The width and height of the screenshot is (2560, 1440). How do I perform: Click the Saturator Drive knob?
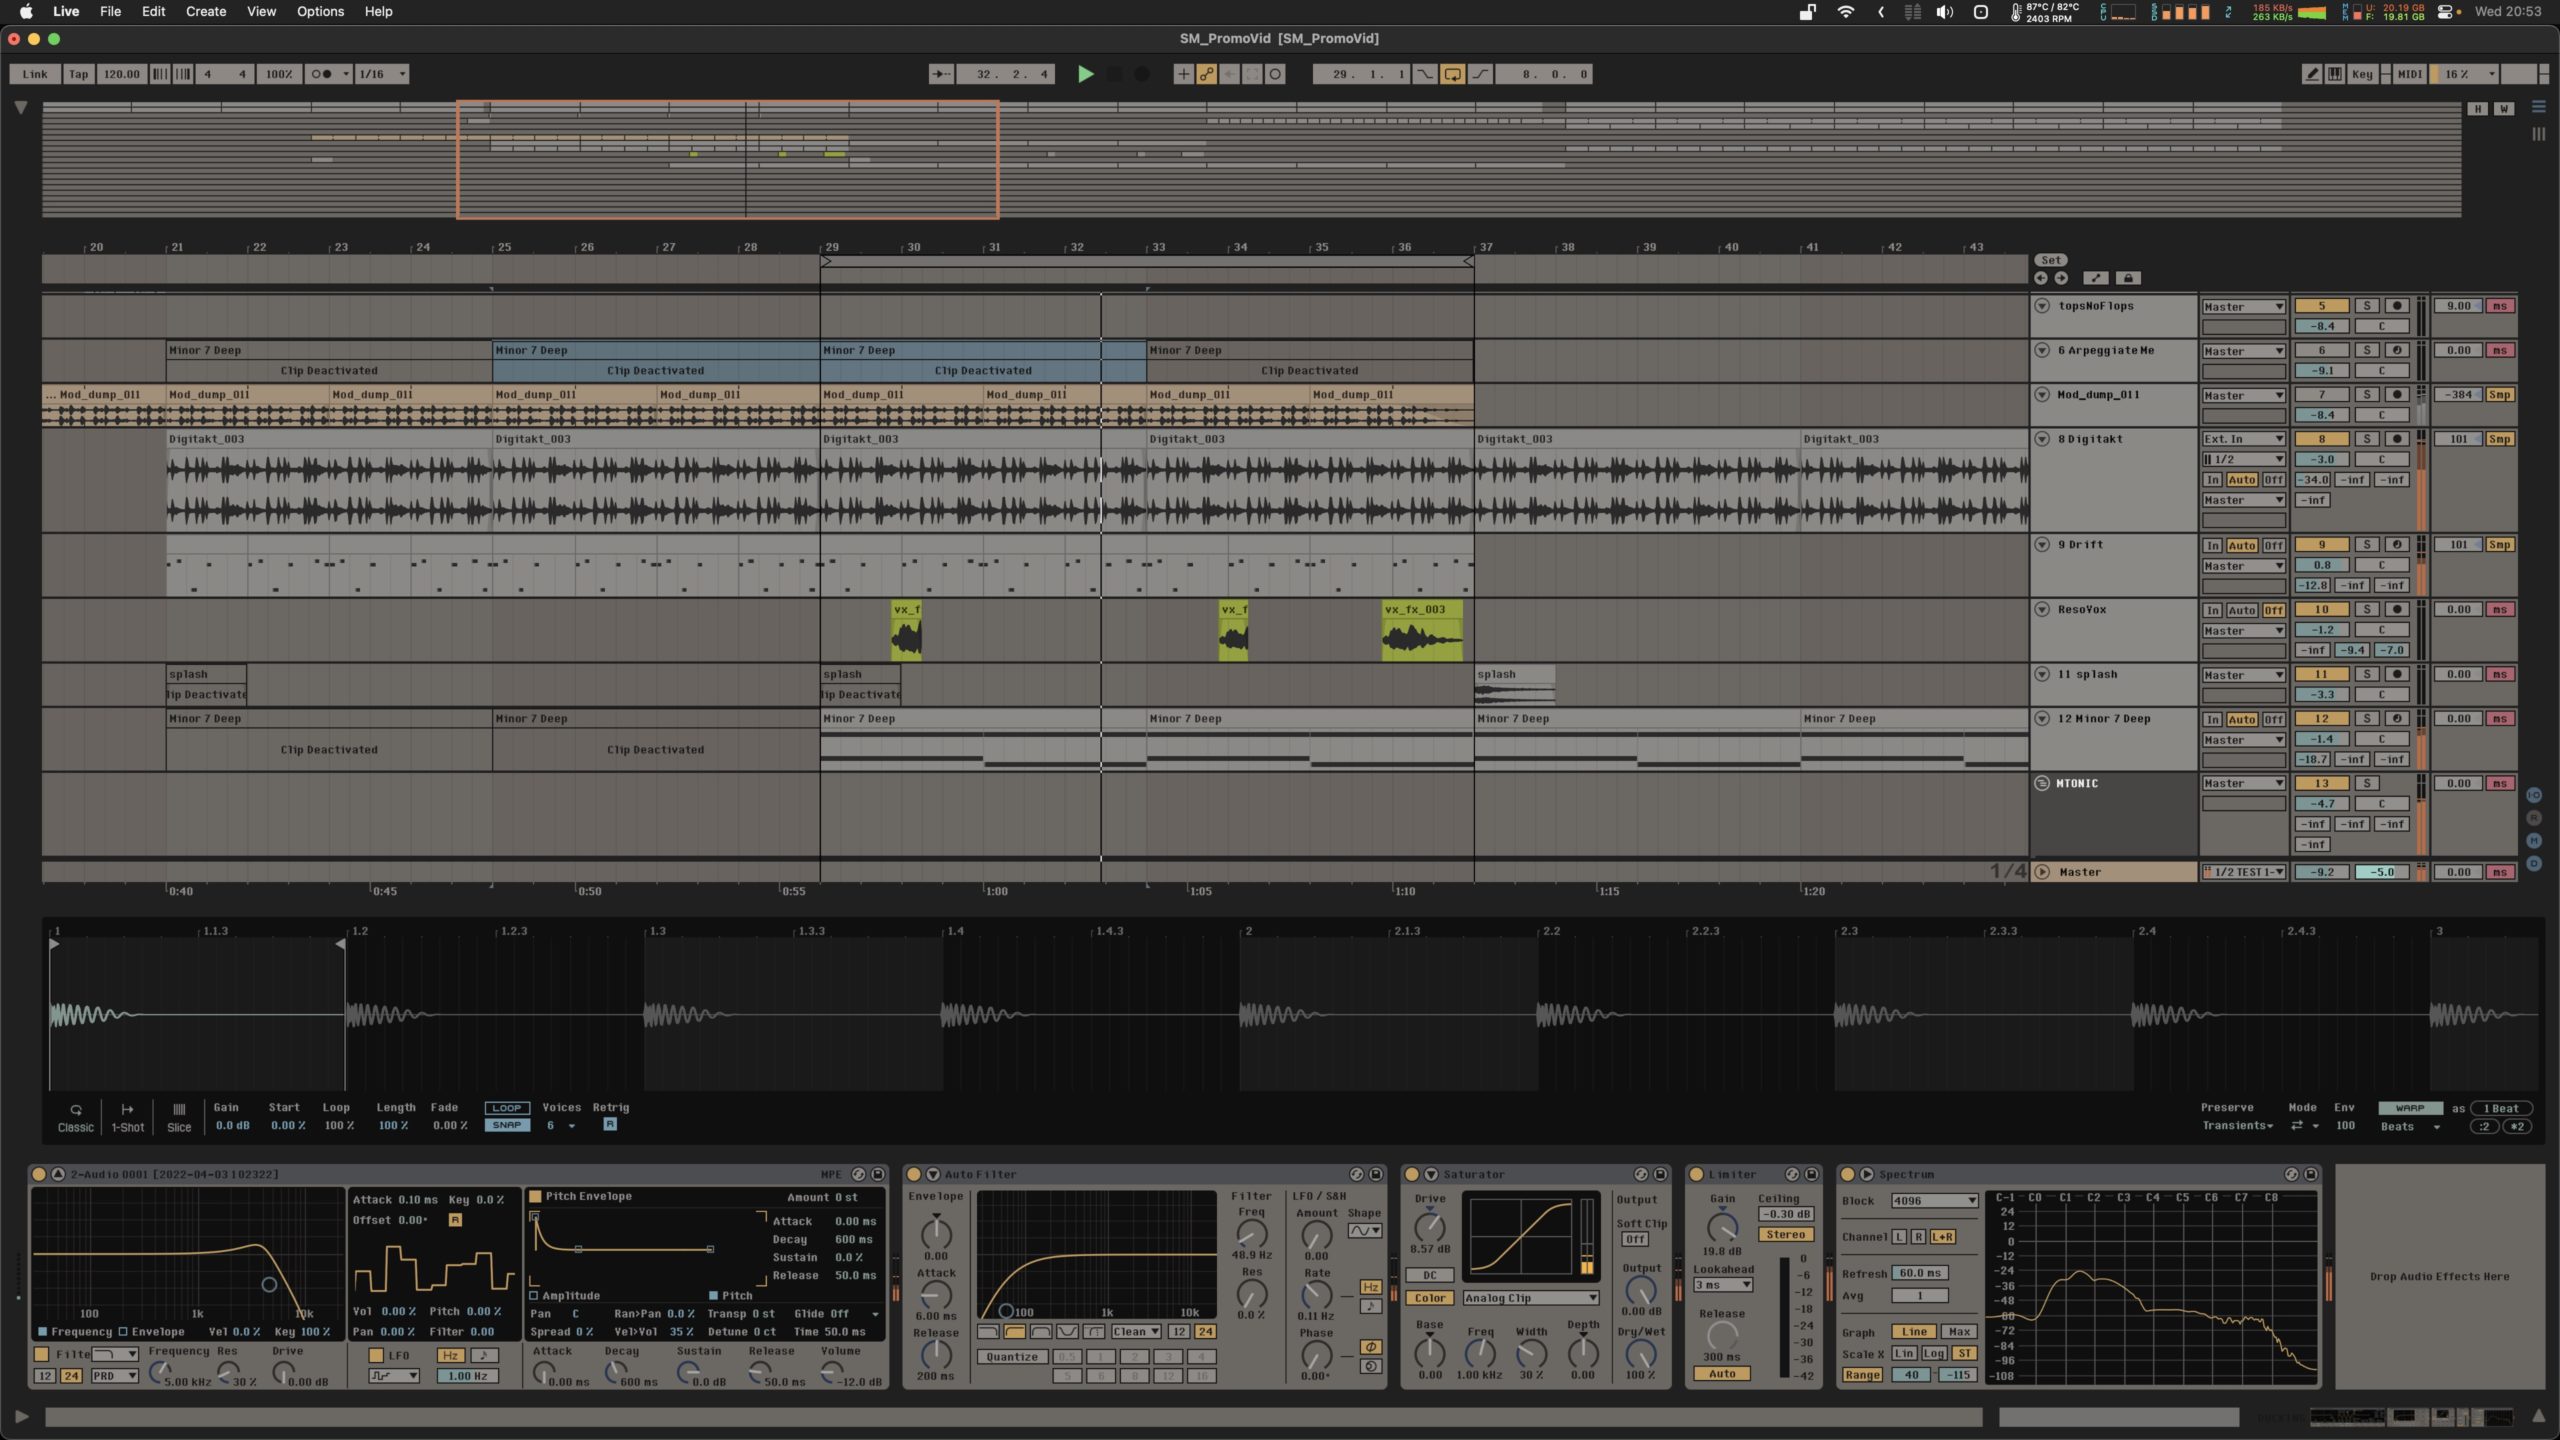(1429, 1227)
